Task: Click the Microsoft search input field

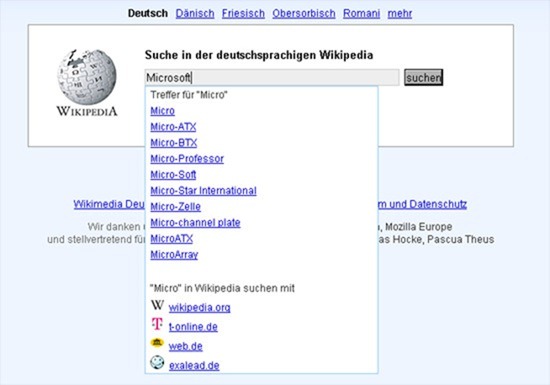Action: tap(272, 77)
